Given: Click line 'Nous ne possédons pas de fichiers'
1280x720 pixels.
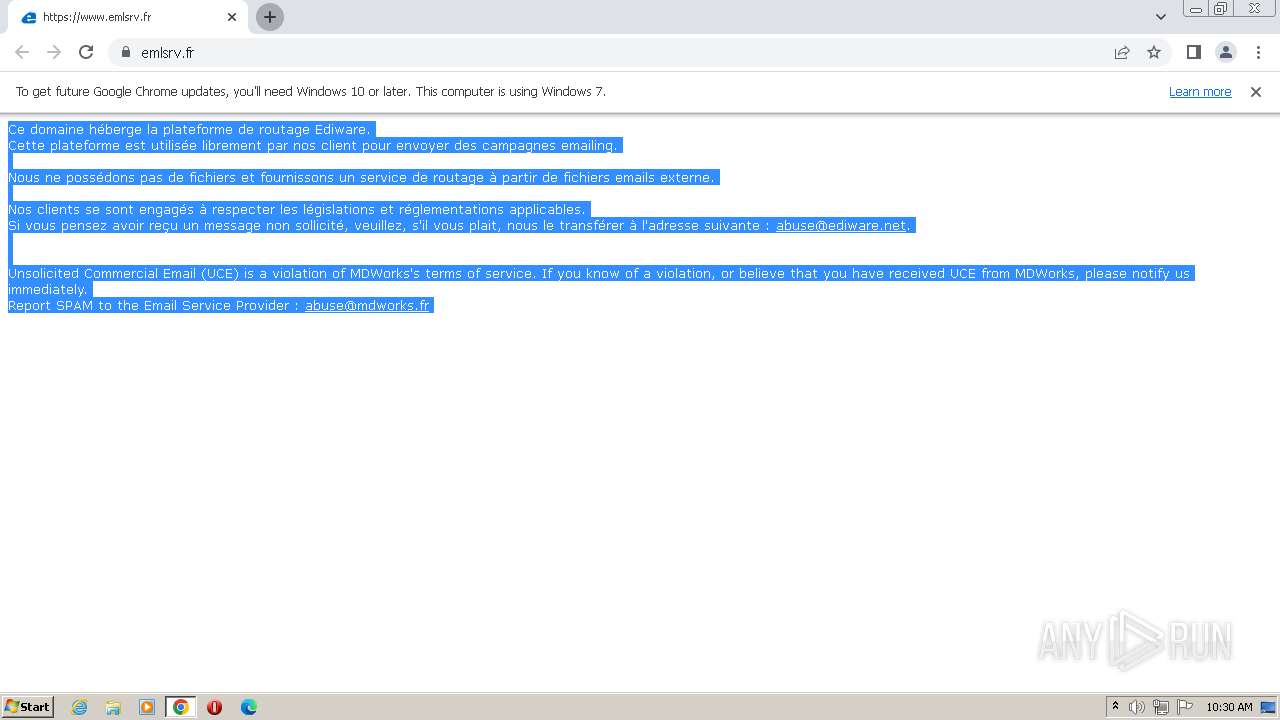Looking at the screenshot, I should tap(362, 177).
